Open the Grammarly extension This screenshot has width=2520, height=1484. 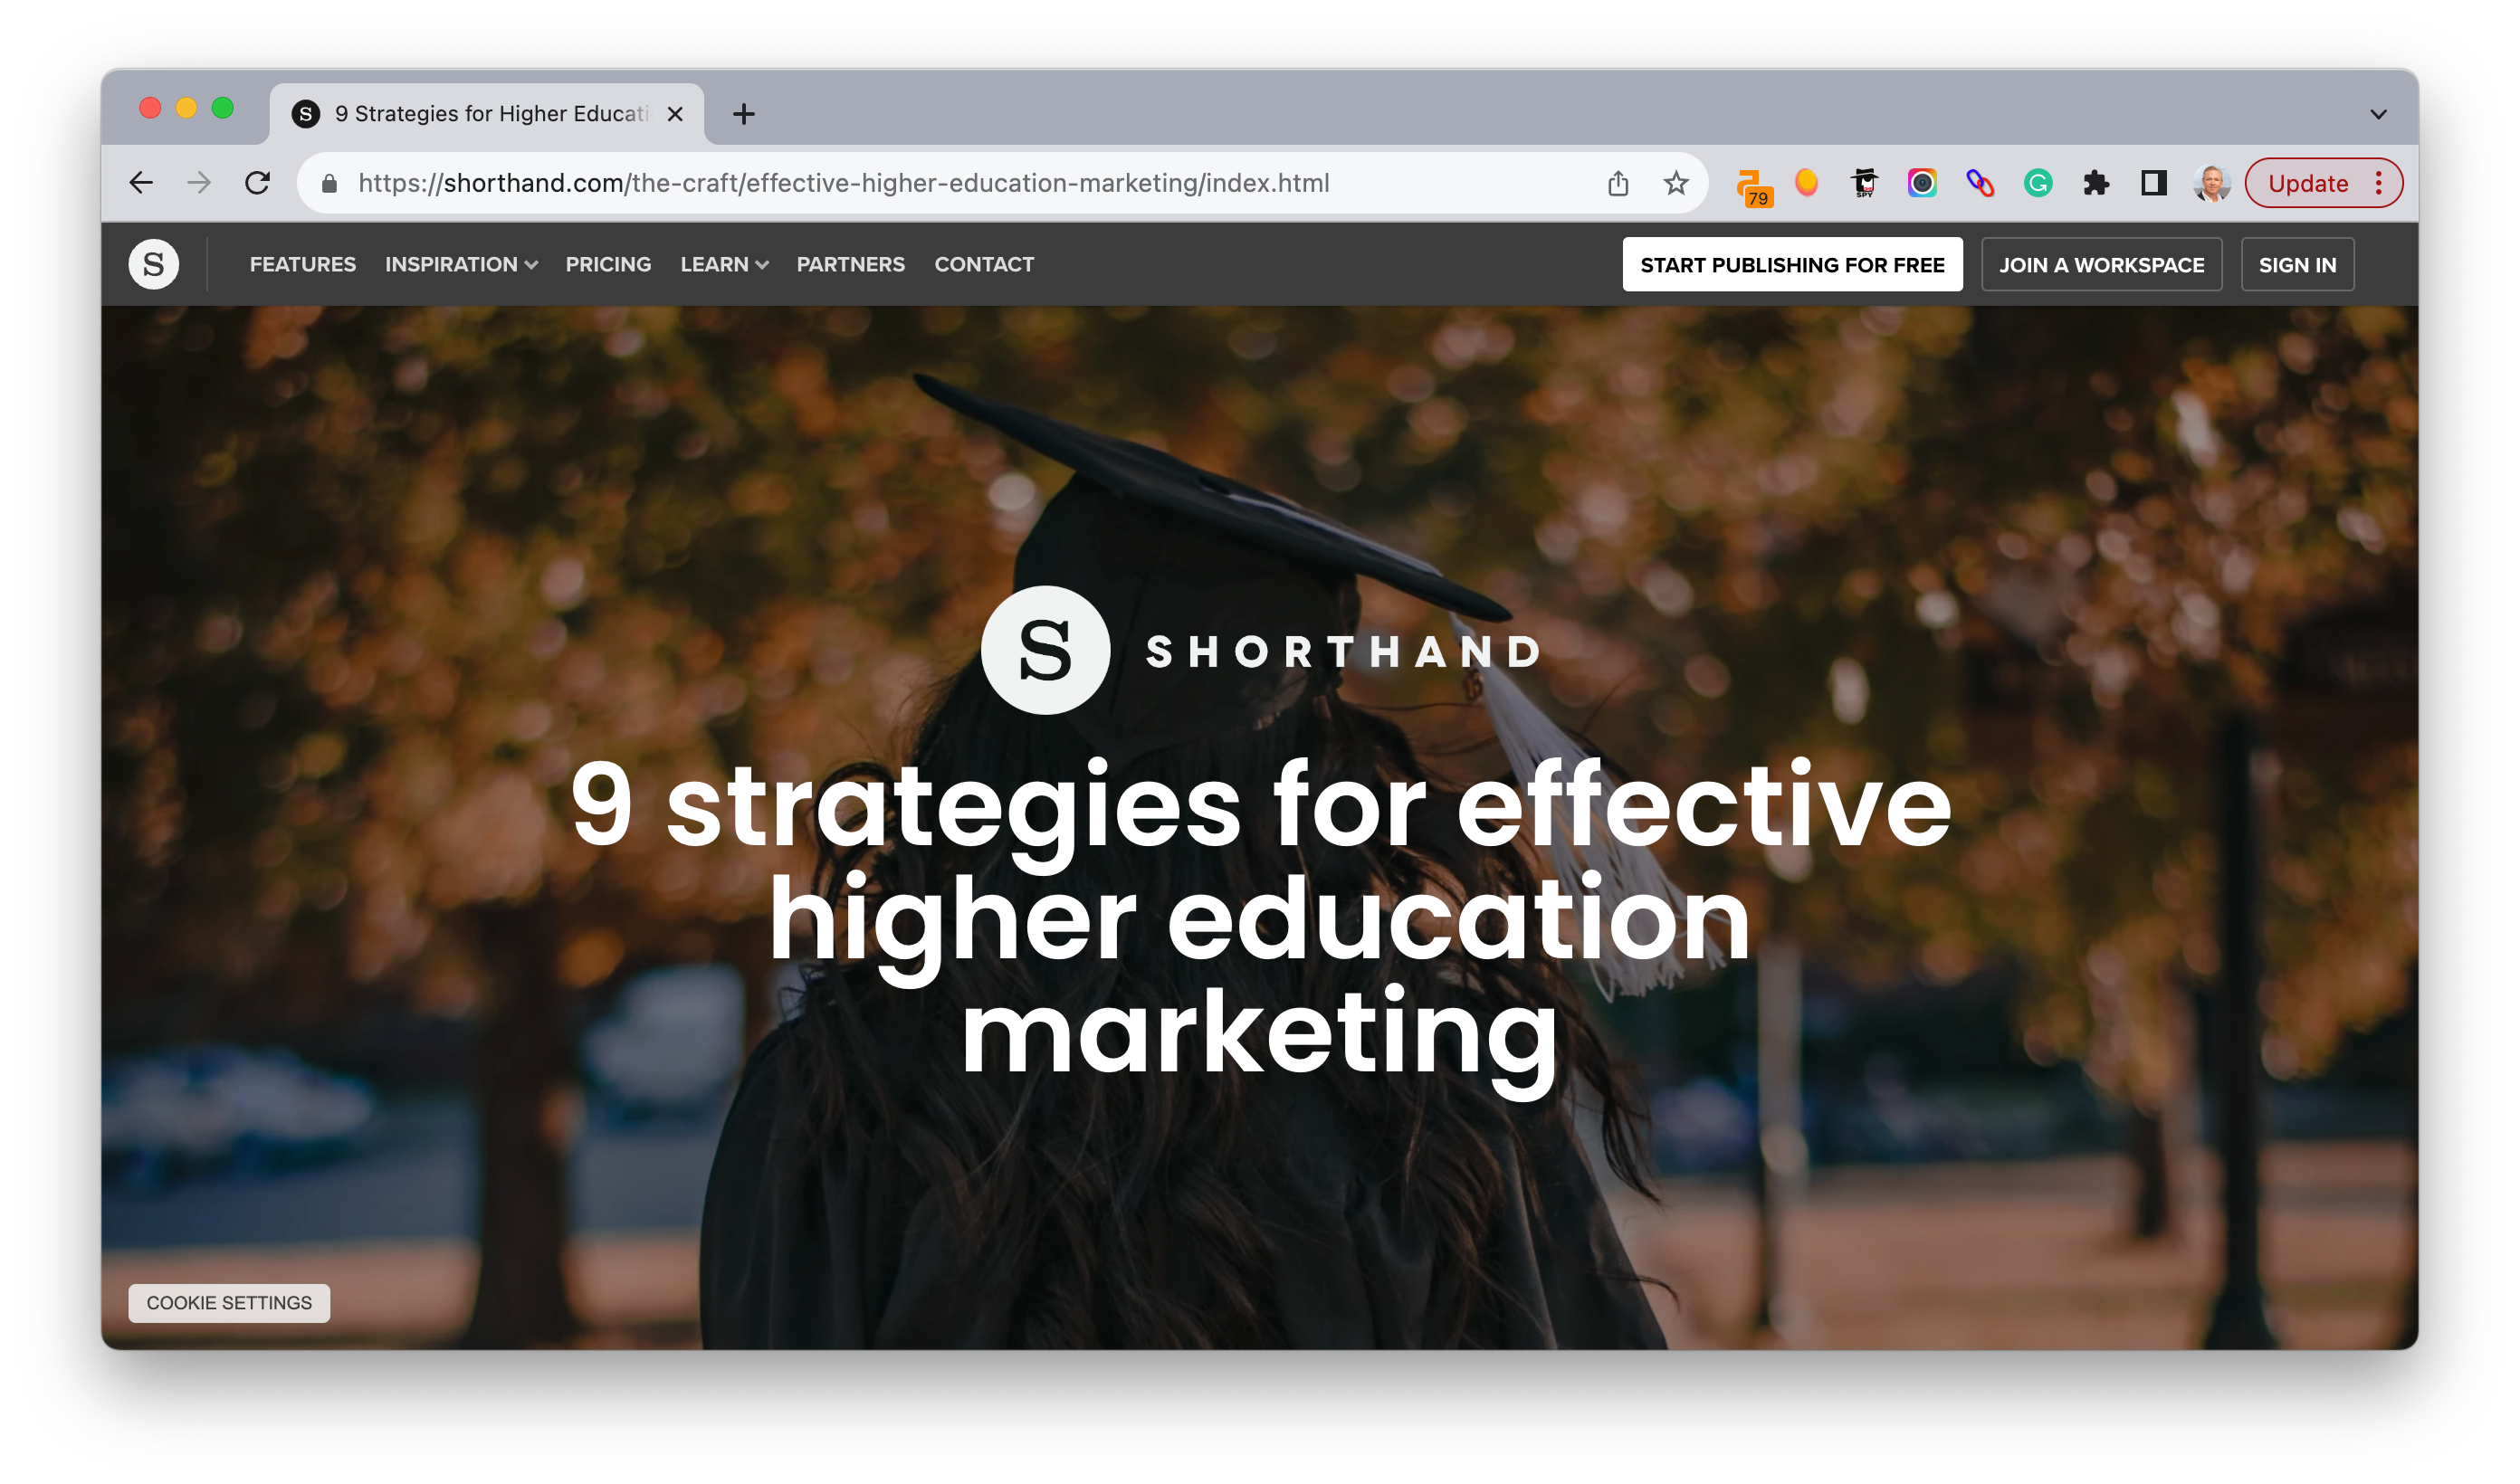(2038, 183)
